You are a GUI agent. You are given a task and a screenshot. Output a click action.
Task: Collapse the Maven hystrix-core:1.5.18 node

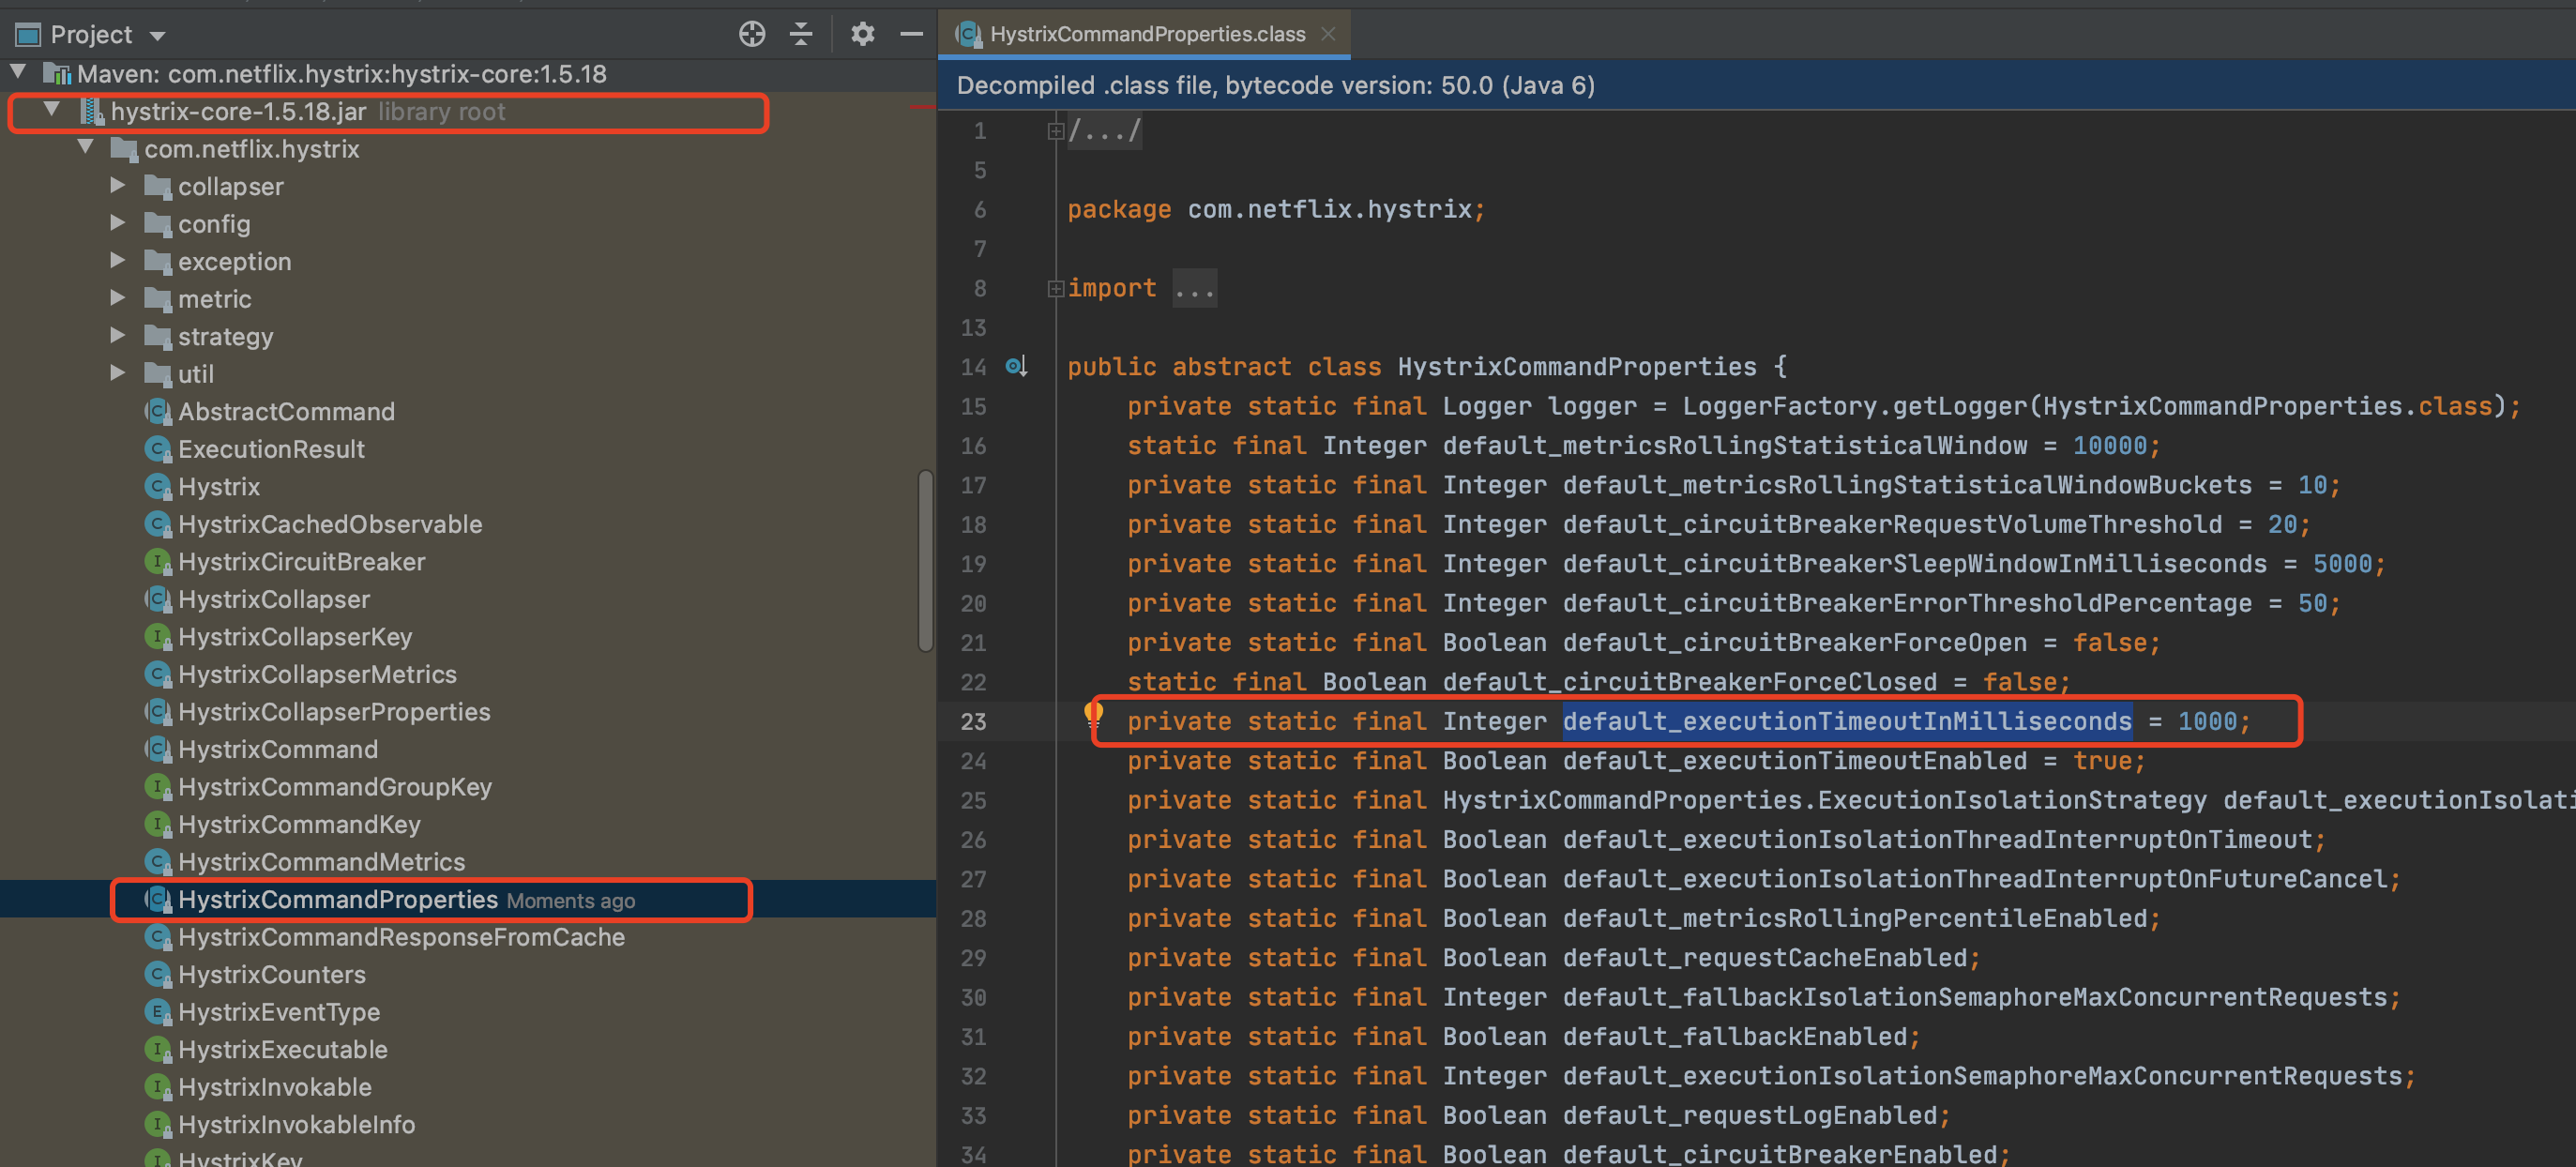click(x=19, y=72)
